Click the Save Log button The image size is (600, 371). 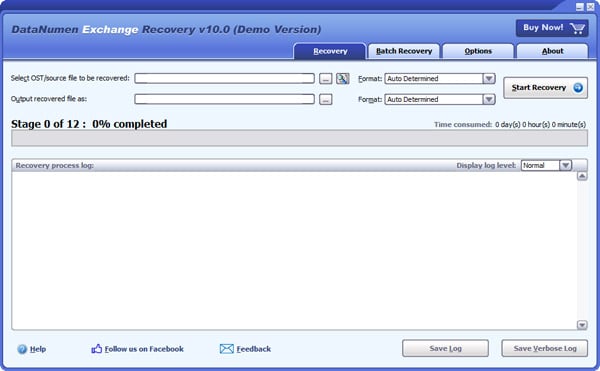[445, 348]
